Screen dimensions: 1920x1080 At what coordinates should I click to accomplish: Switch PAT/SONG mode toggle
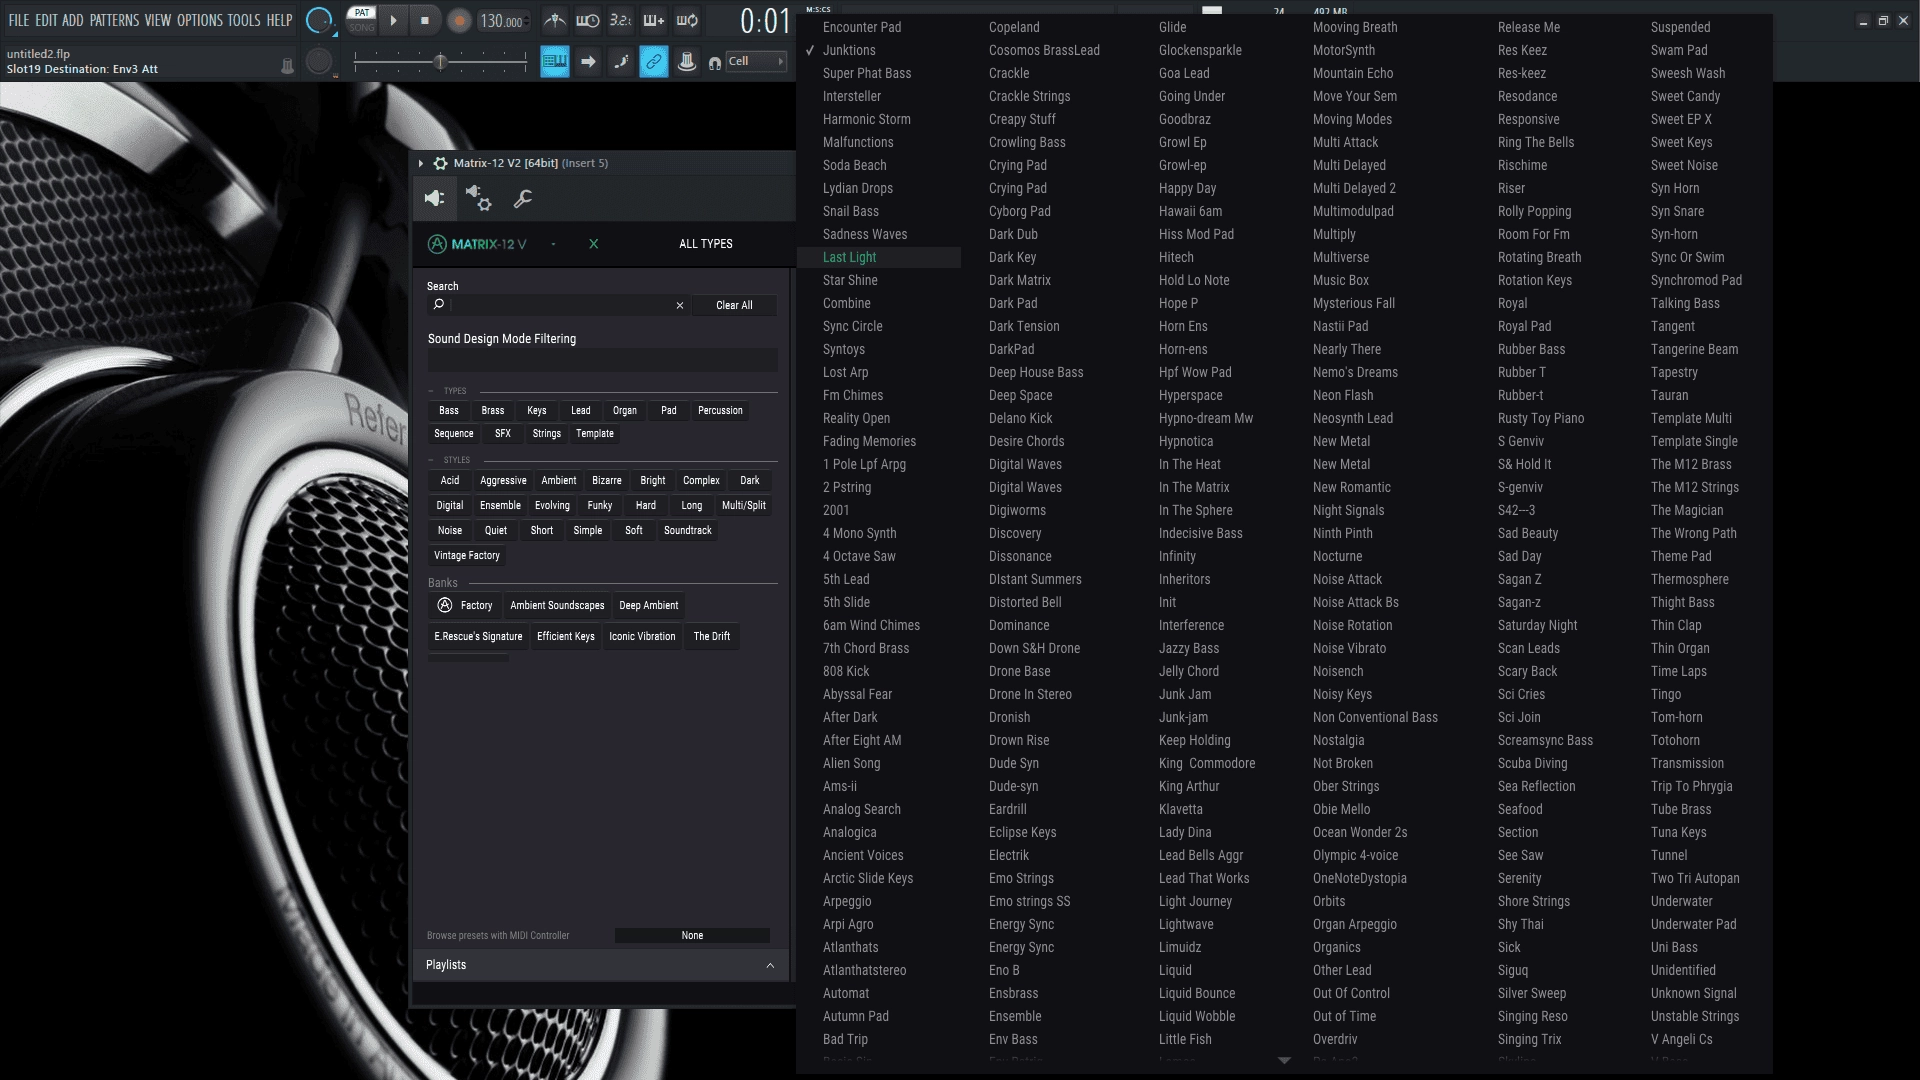(362, 20)
